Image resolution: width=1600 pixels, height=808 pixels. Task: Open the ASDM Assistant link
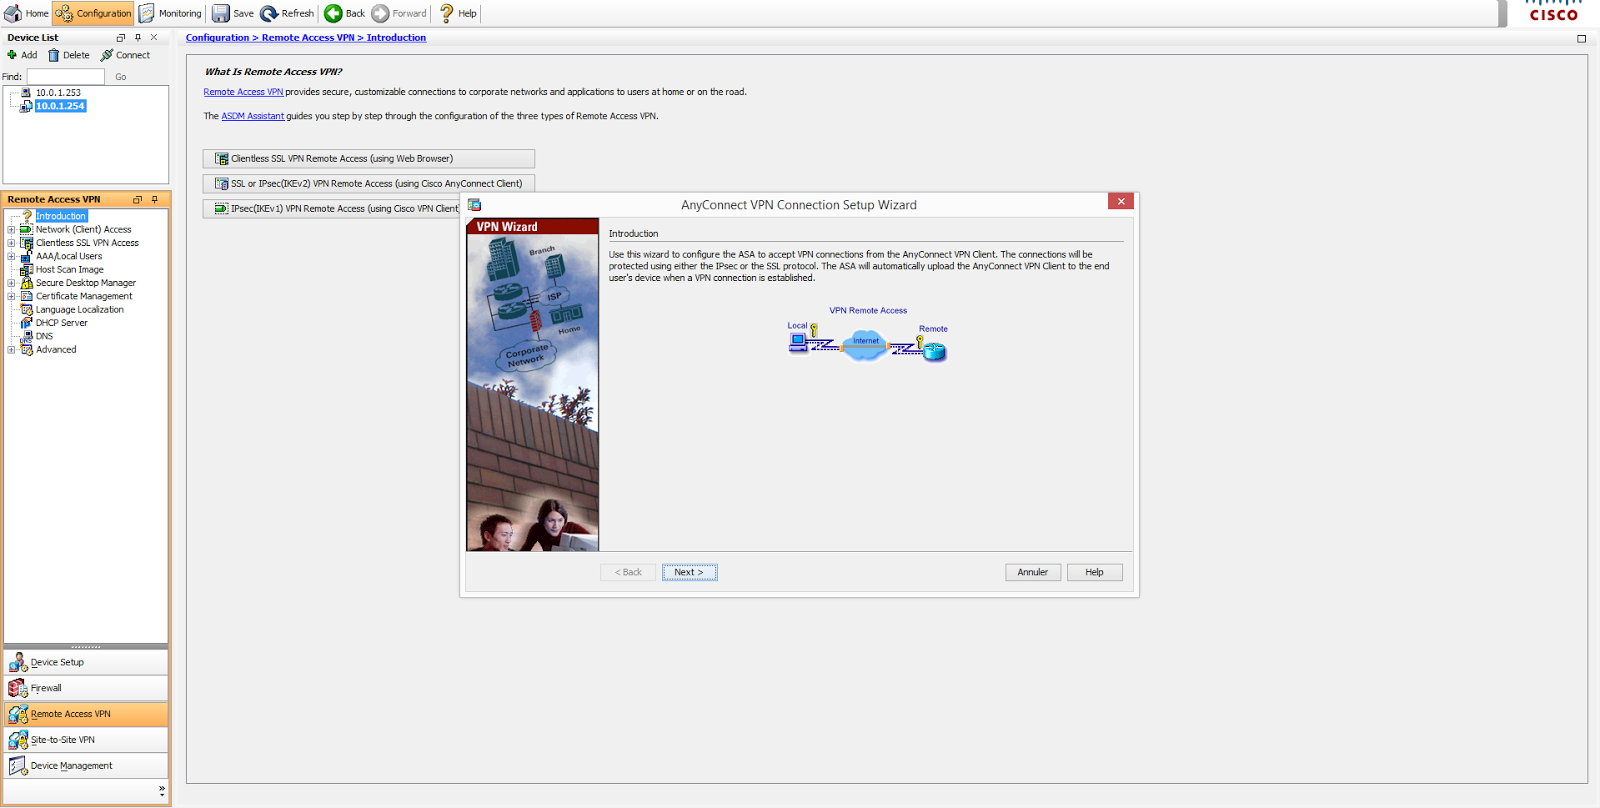click(253, 116)
